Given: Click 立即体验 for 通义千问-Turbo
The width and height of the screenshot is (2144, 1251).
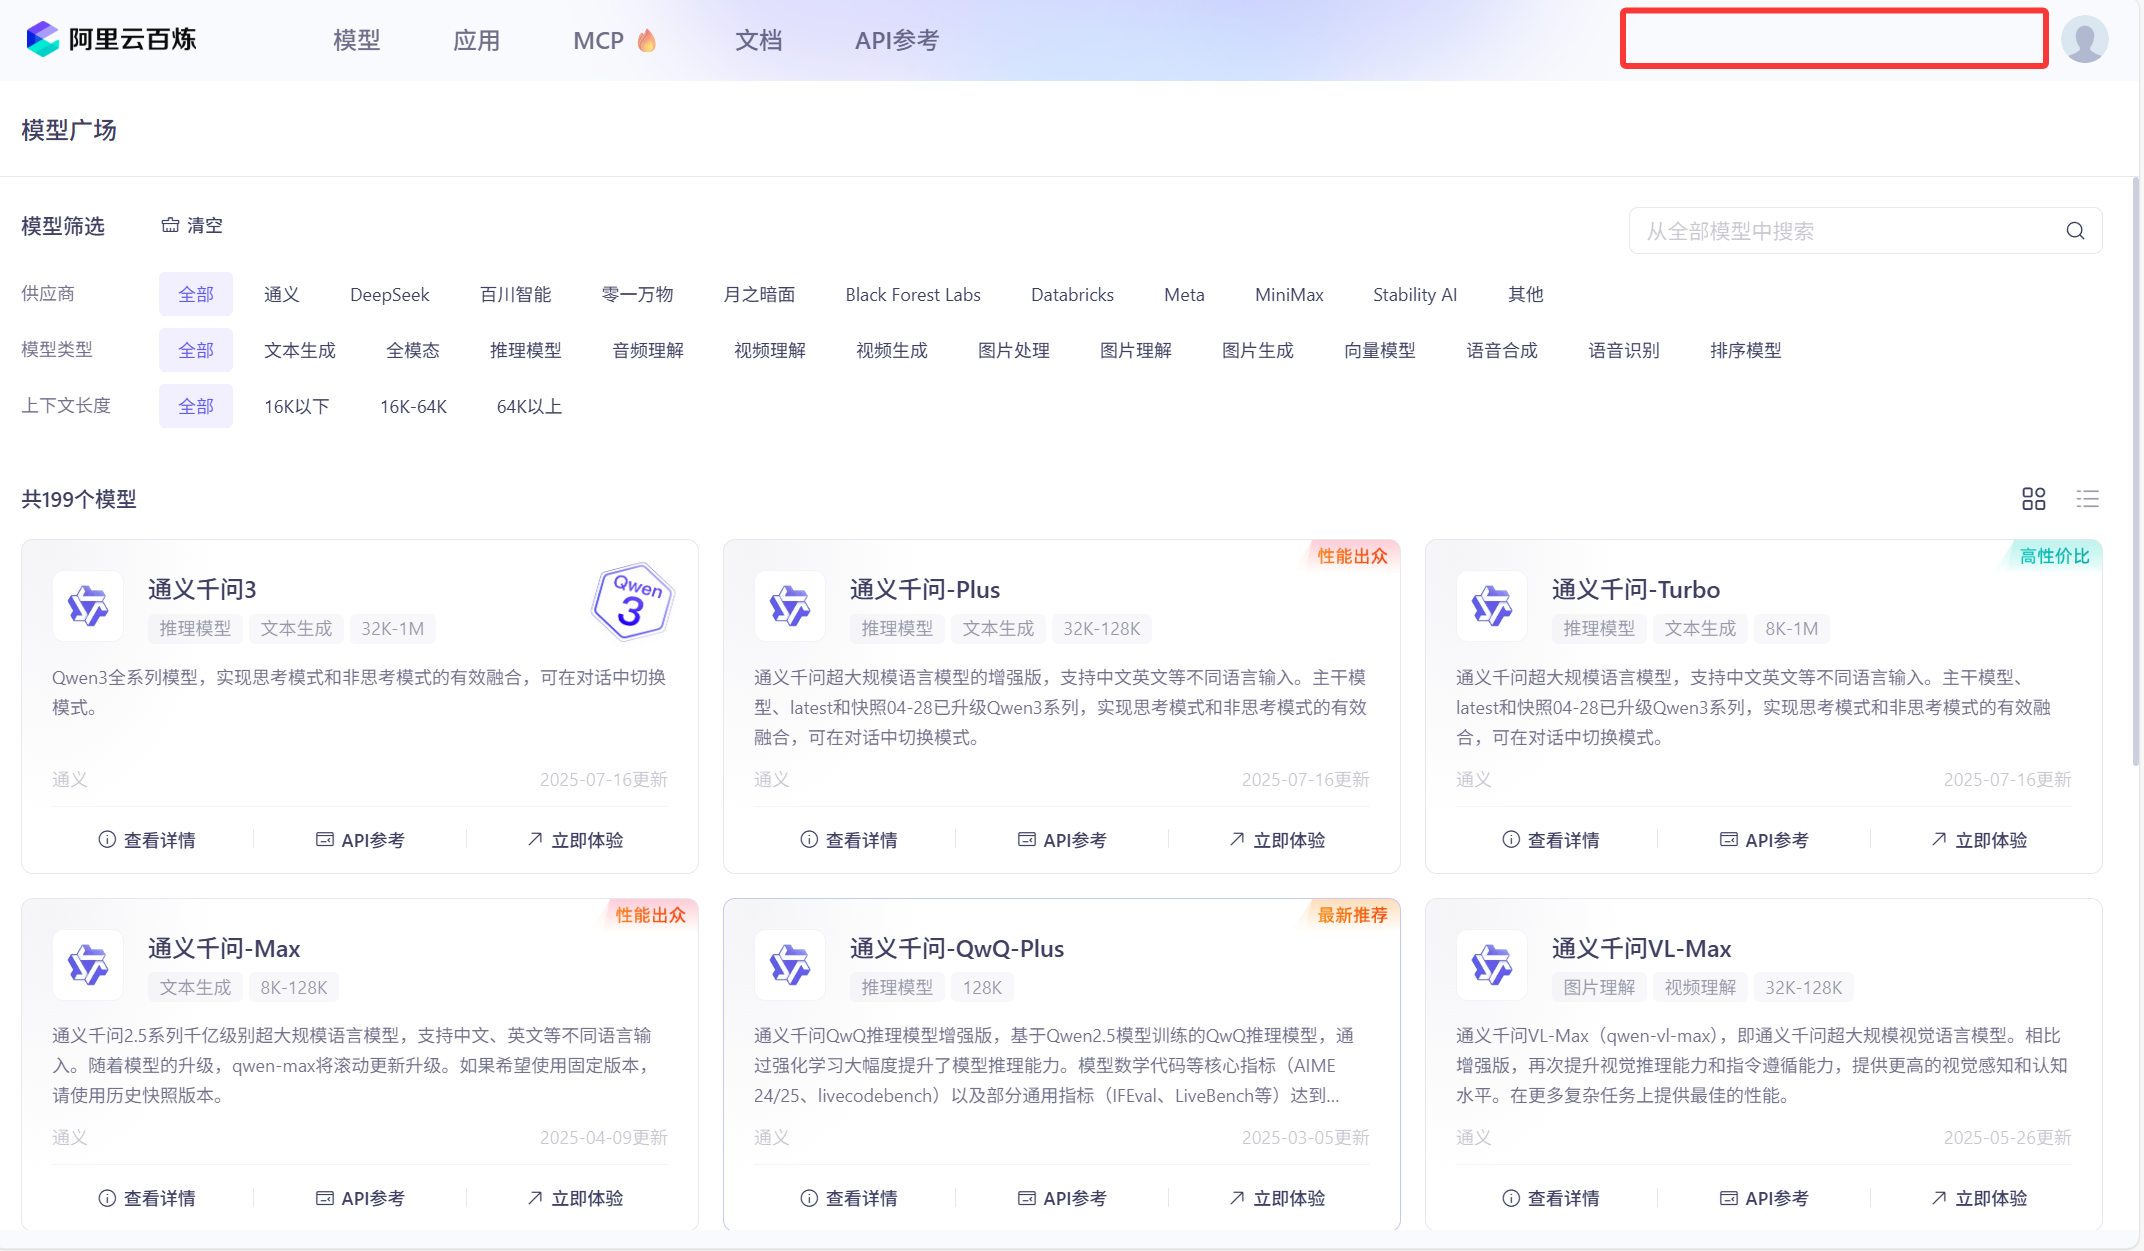Looking at the screenshot, I should click(1979, 840).
